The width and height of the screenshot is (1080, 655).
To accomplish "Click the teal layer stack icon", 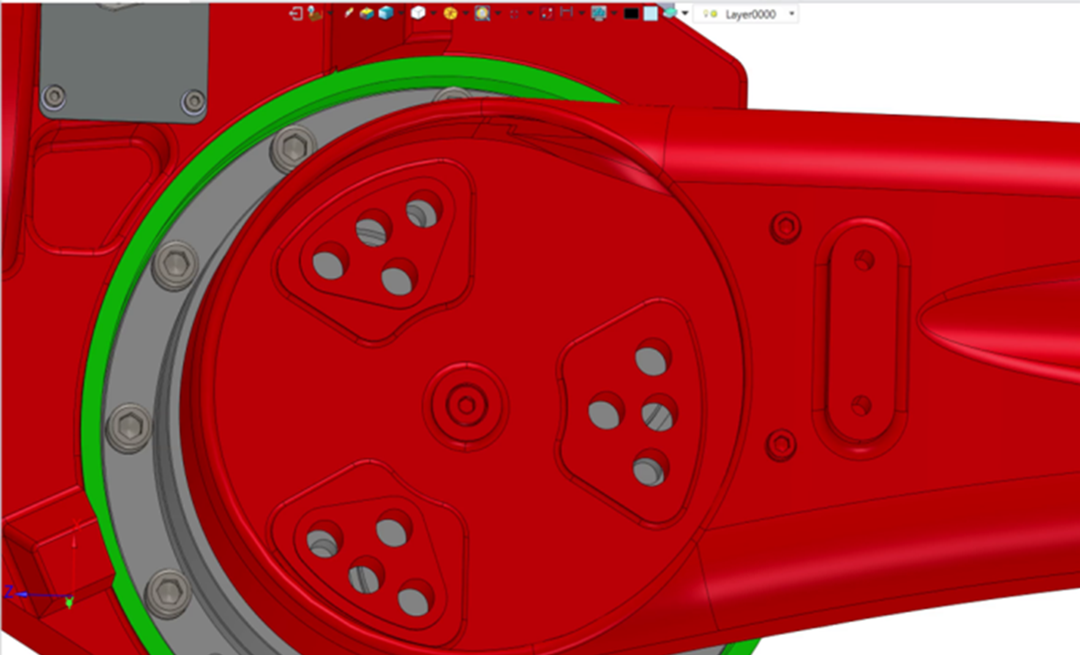I will (669, 13).
